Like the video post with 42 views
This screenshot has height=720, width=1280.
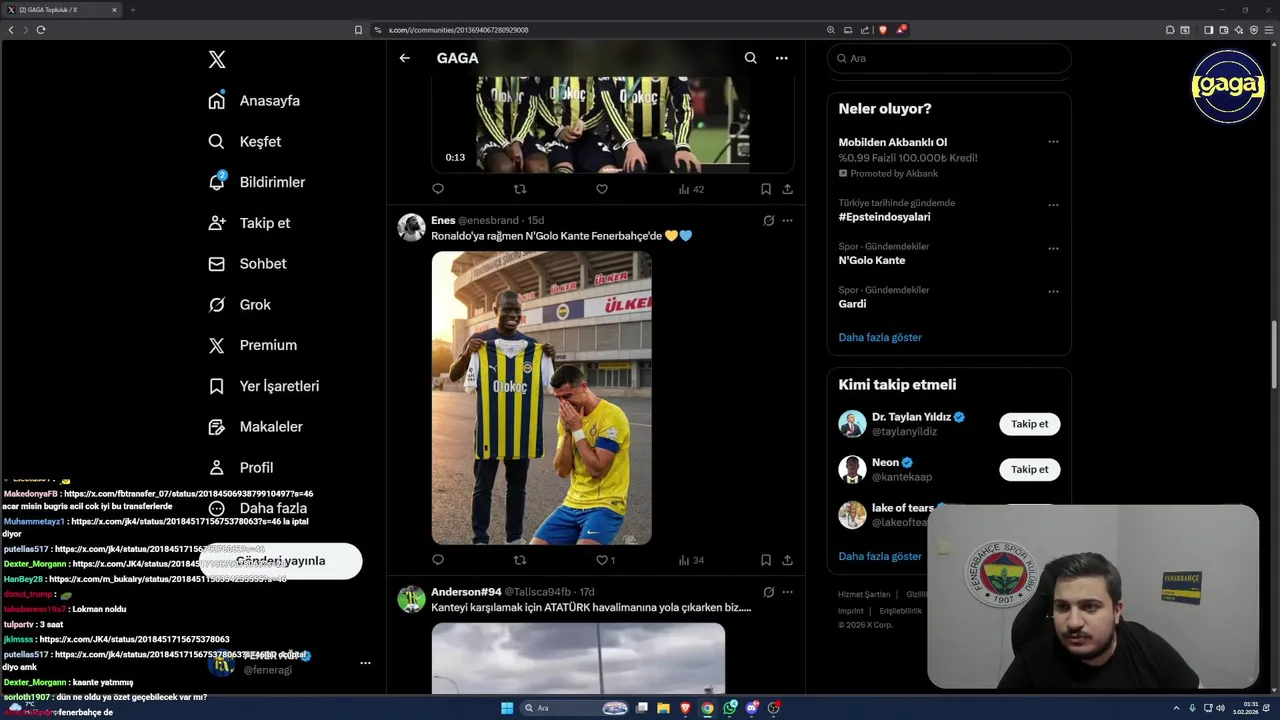(x=602, y=189)
